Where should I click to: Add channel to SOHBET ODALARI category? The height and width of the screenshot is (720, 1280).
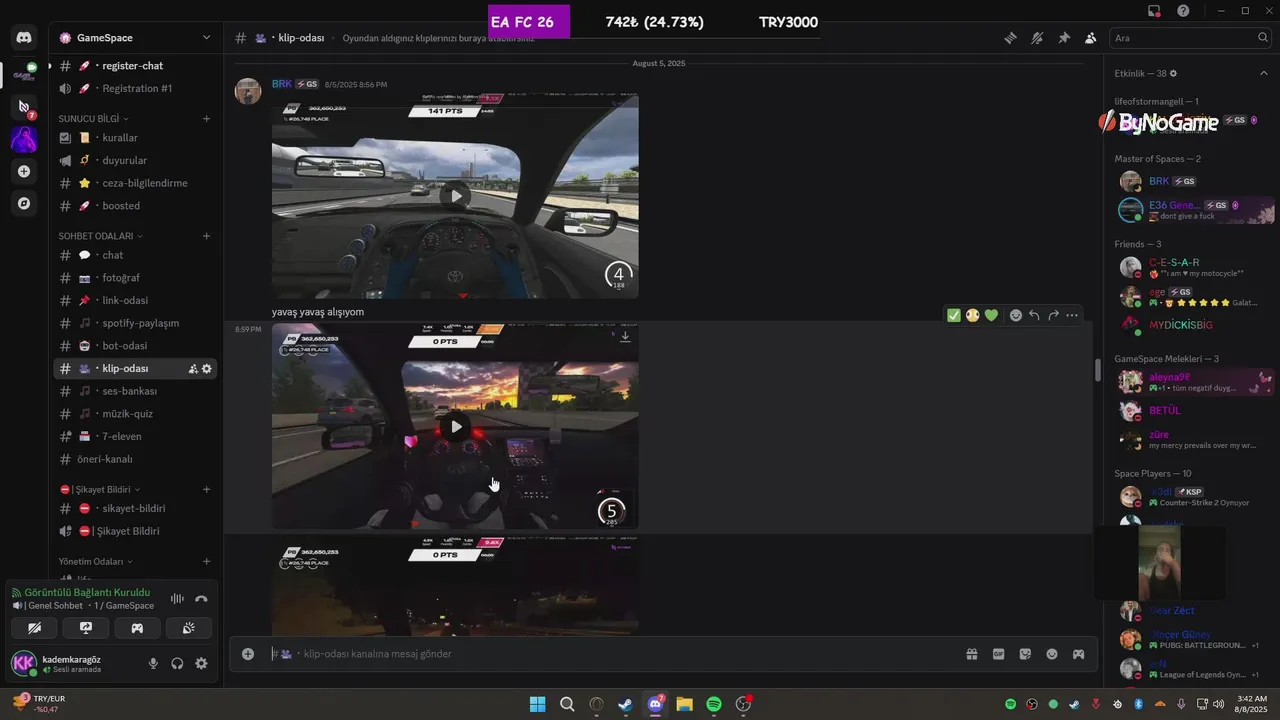click(x=206, y=236)
